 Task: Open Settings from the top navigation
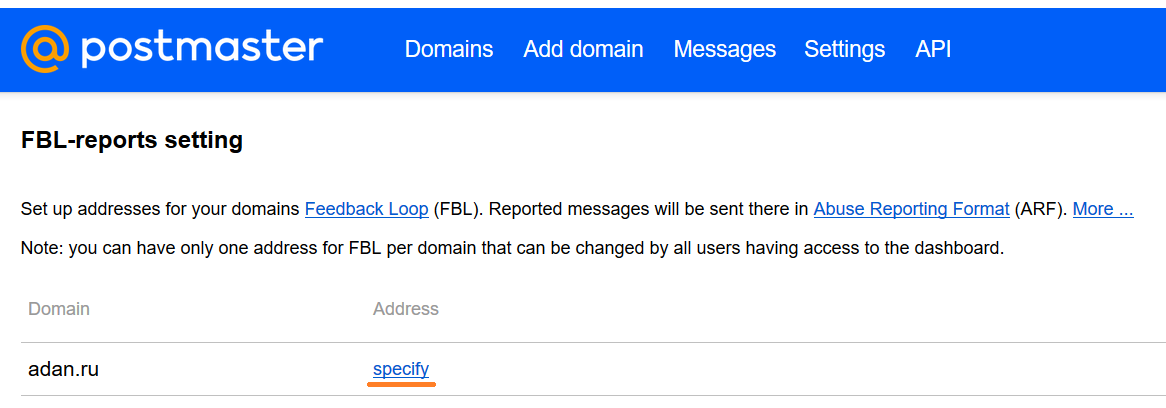coord(844,50)
